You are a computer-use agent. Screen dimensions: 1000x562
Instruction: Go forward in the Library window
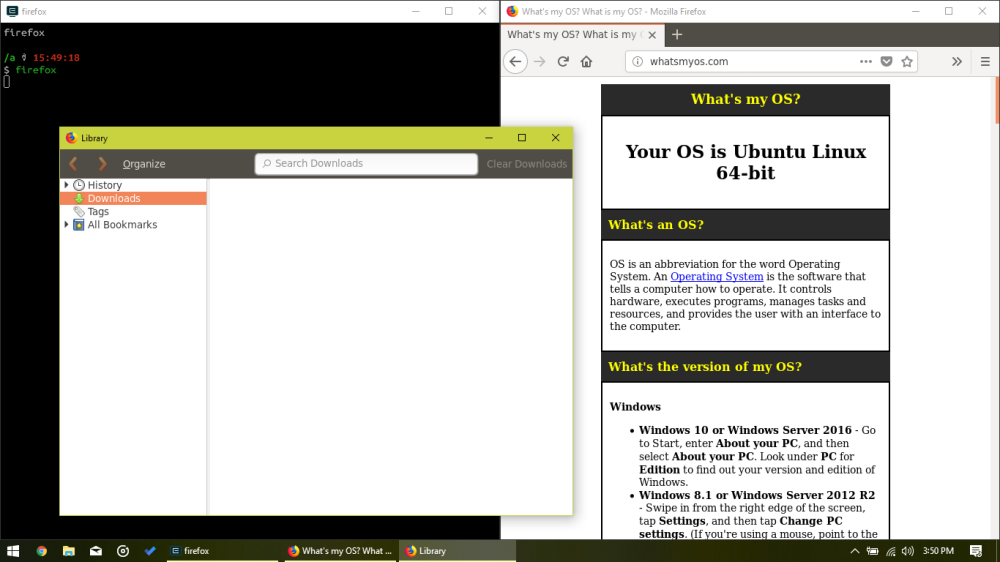pos(102,164)
